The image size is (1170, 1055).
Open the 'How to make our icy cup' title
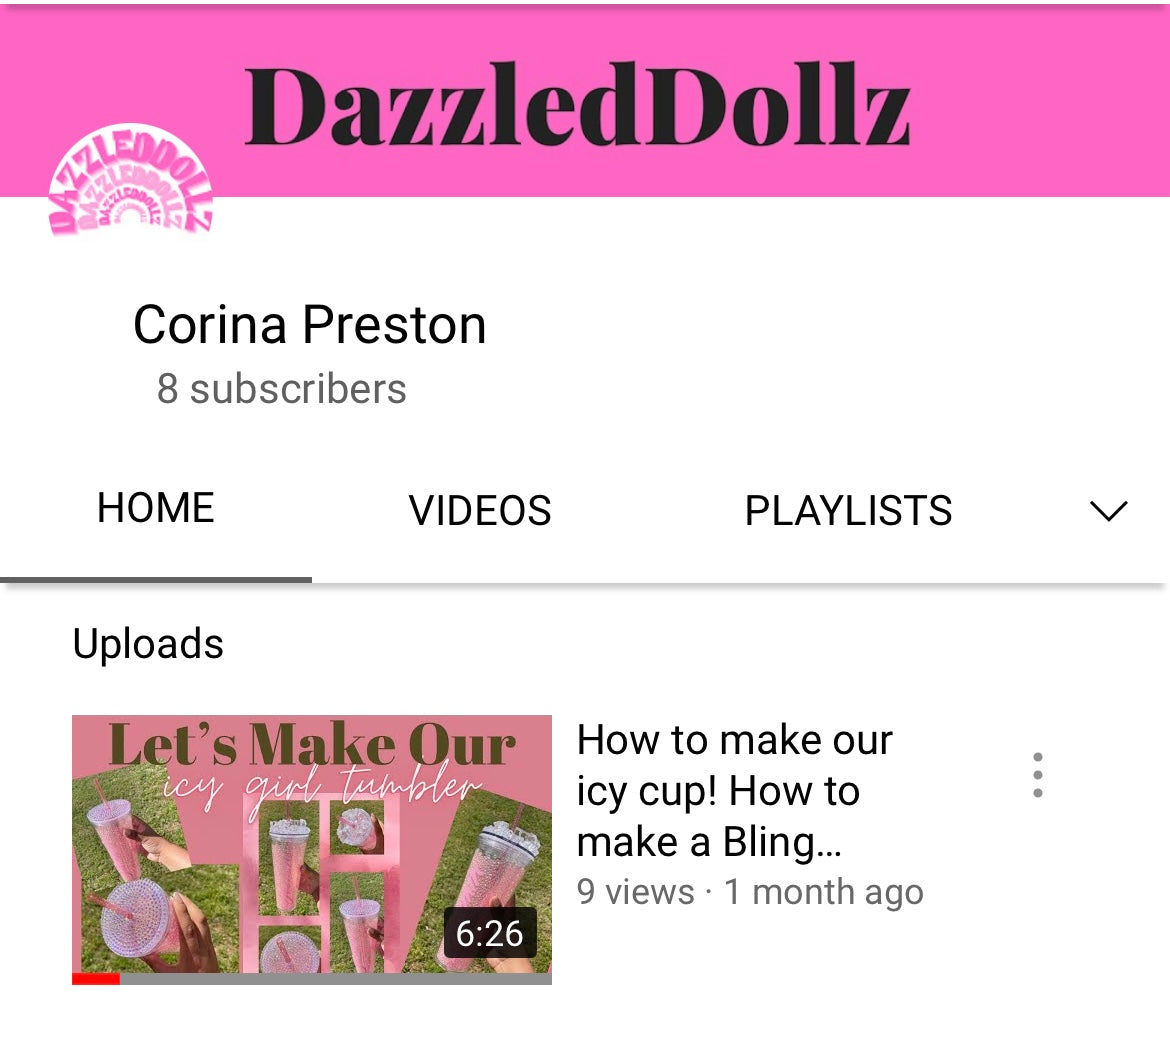point(735,791)
